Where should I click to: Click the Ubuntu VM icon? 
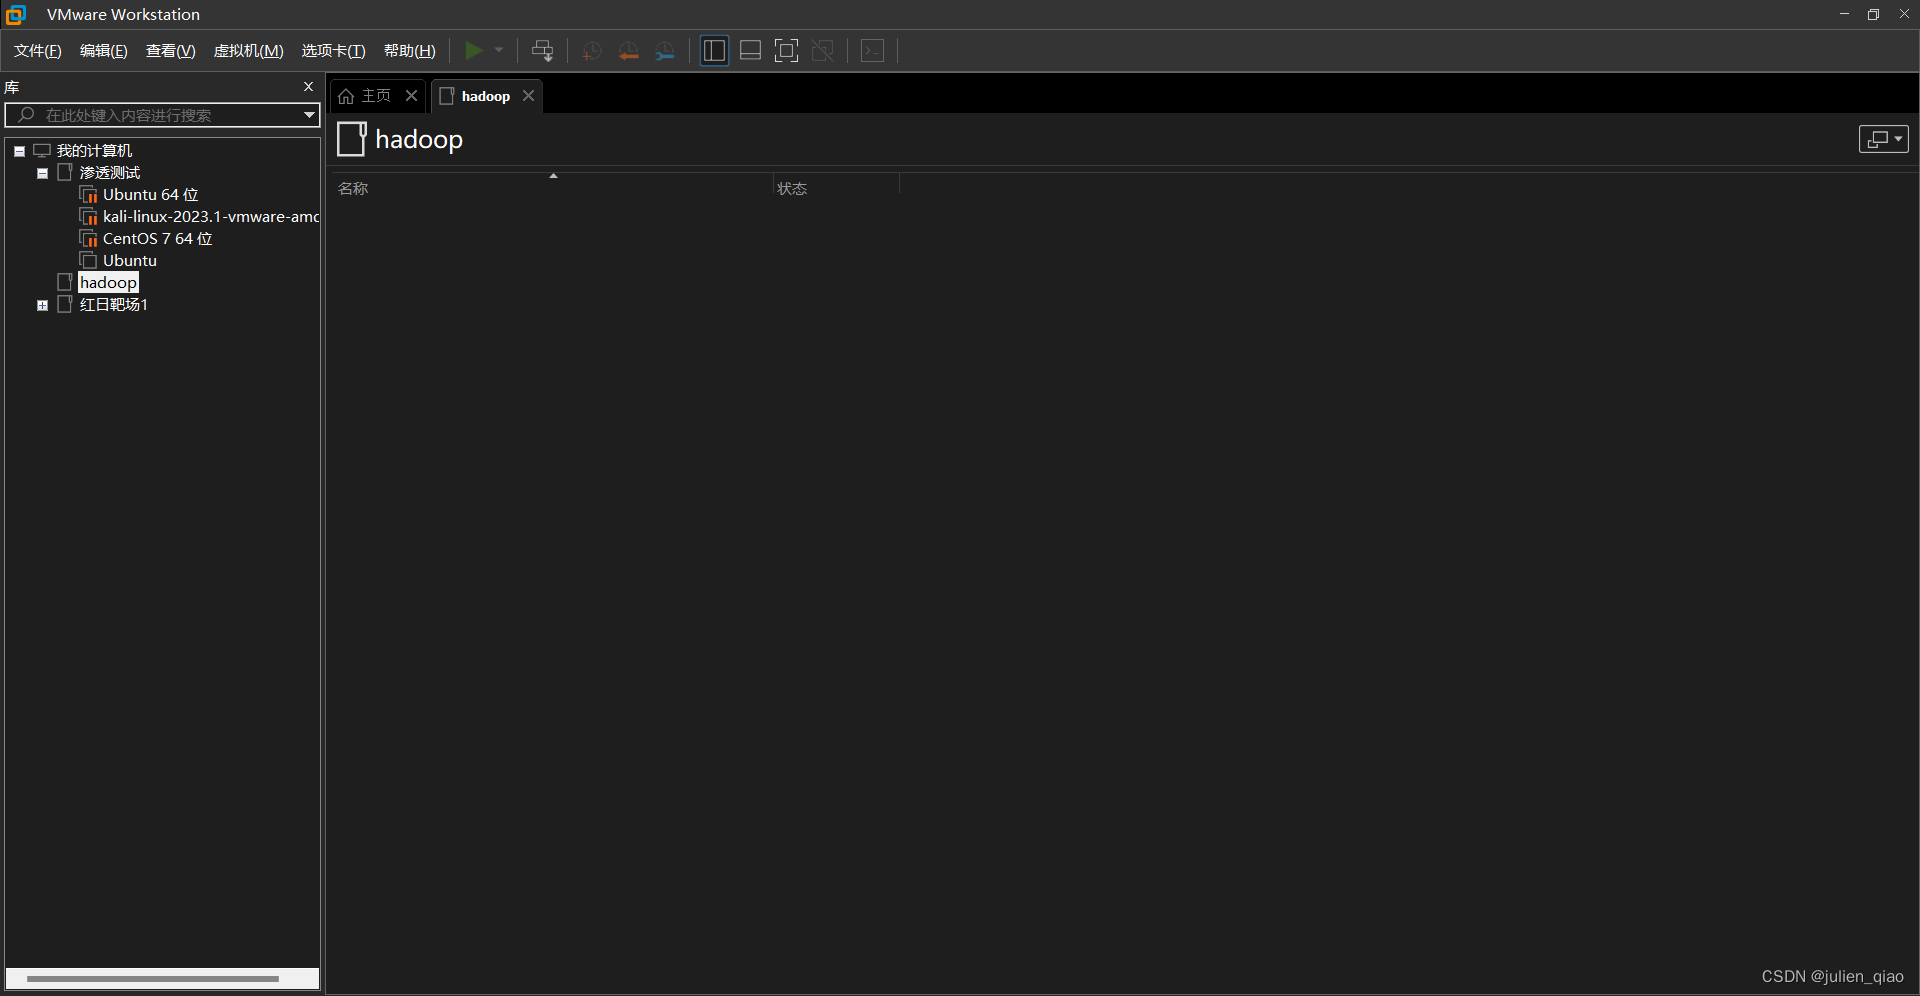pyautogui.click(x=88, y=261)
